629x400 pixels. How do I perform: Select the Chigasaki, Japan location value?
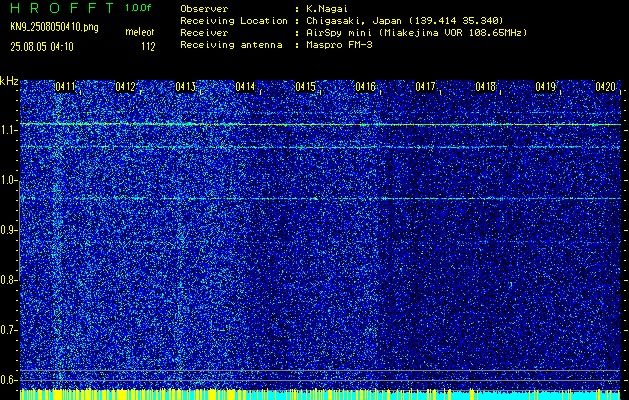tap(403, 21)
